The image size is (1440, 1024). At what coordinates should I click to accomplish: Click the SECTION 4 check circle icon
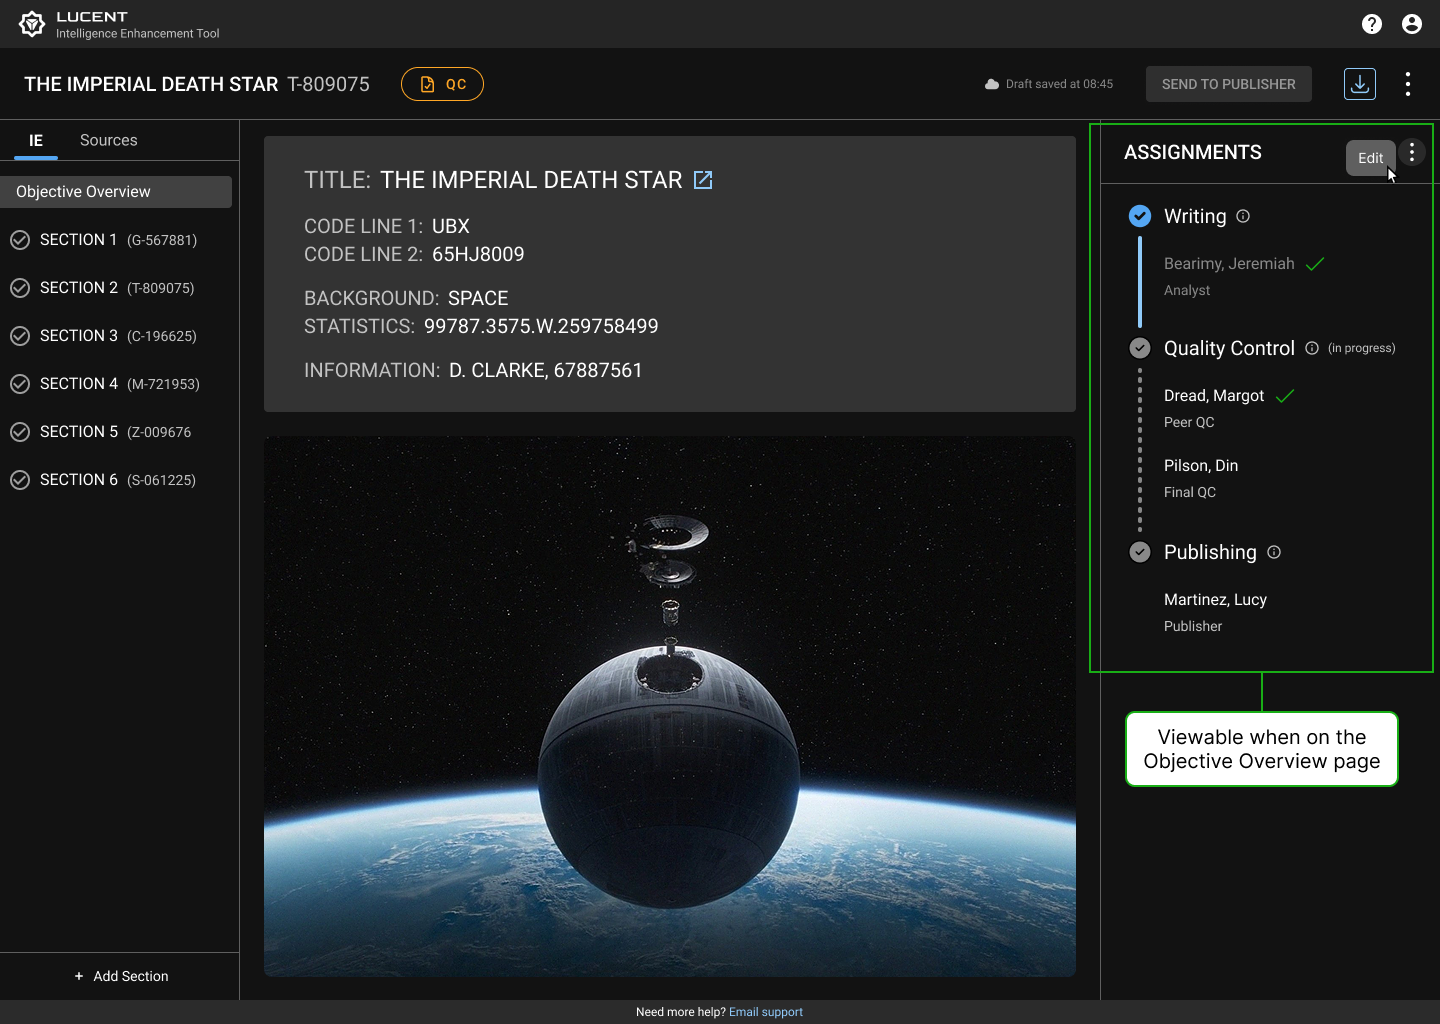[20, 384]
